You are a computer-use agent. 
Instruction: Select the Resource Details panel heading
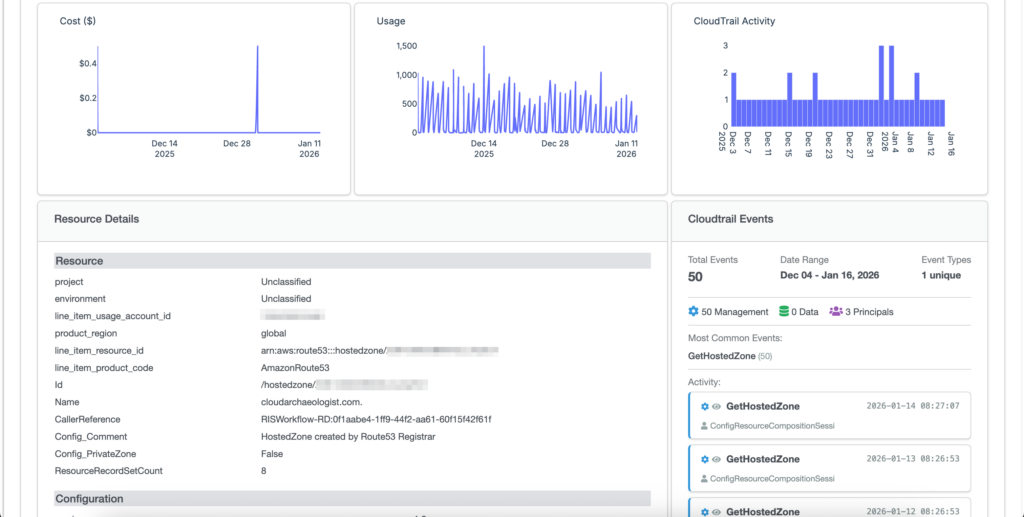click(x=97, y=219)
